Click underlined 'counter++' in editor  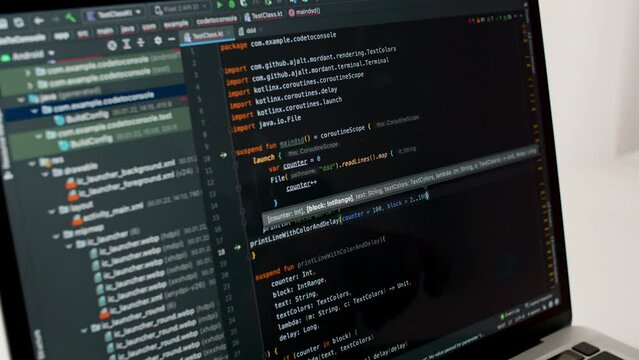click(301, 186)
